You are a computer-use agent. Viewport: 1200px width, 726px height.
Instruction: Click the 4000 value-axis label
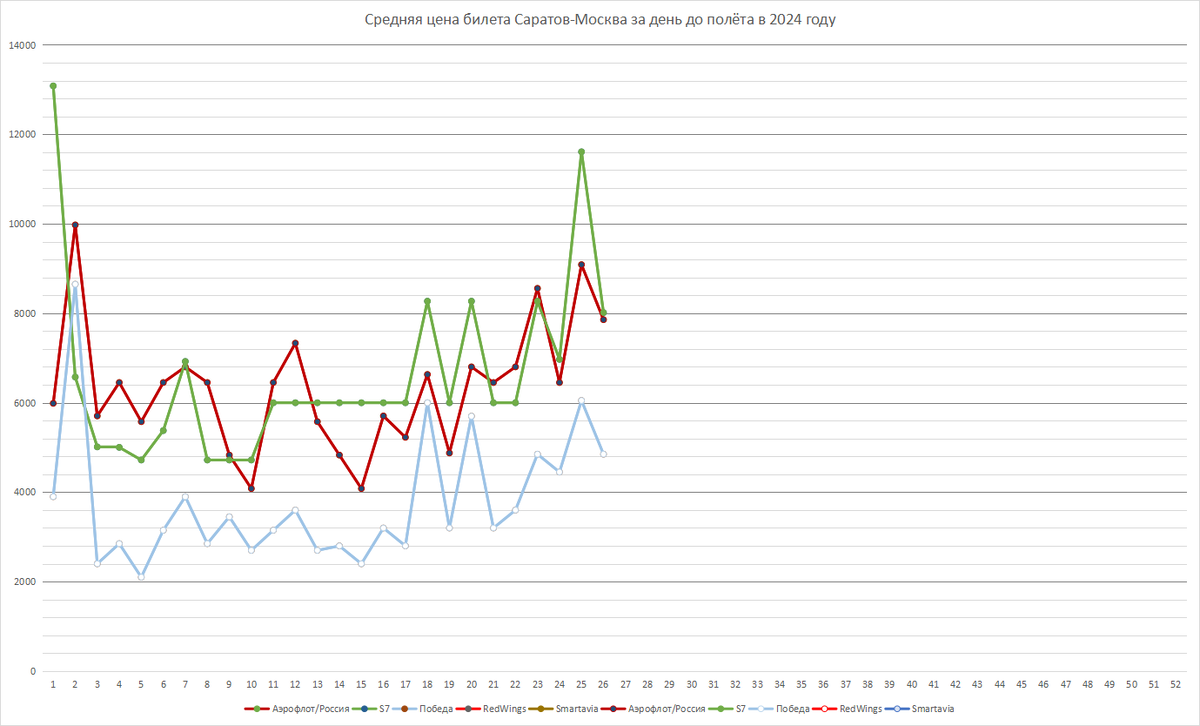(24, 492)
